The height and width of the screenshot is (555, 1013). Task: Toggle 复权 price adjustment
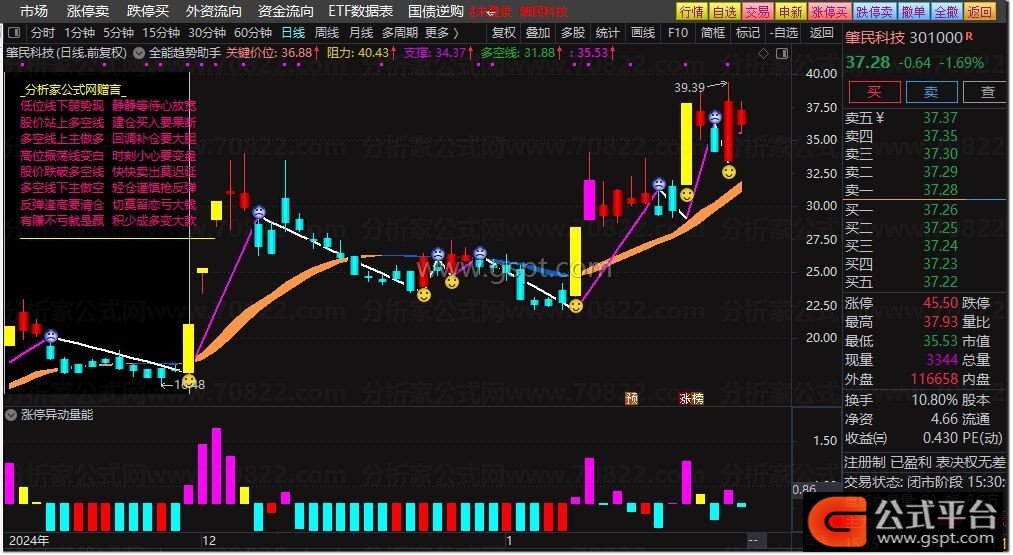point(505,32)
